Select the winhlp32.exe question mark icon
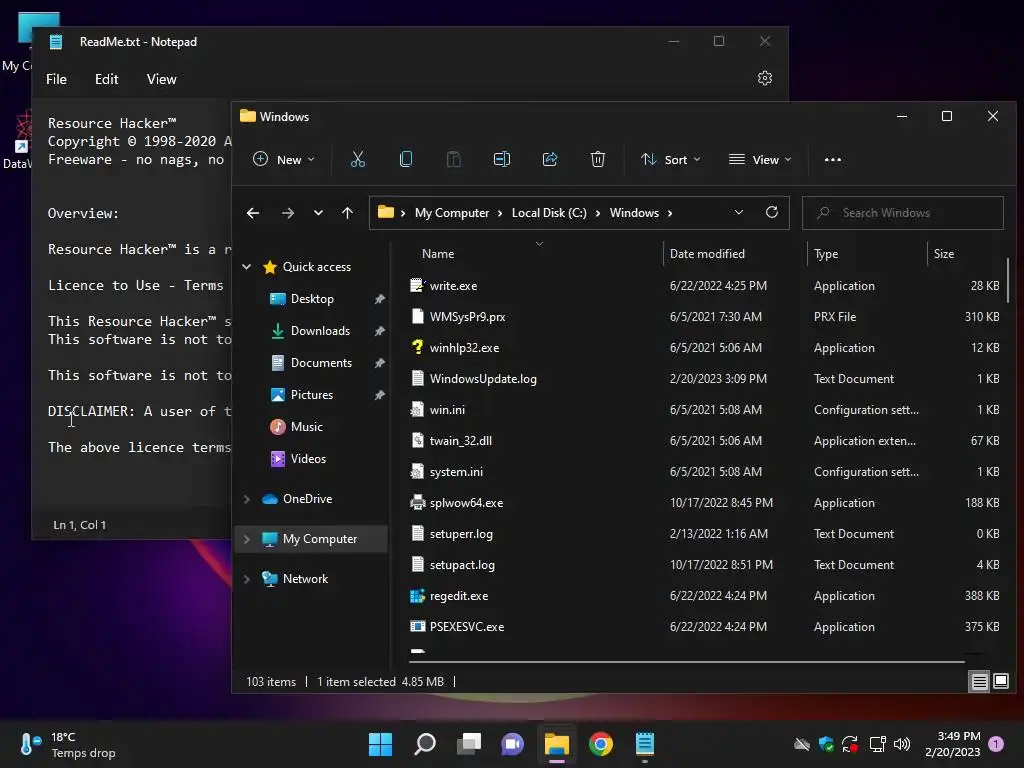This screenshot has width=1024, height=768. (x=417, y=347)
